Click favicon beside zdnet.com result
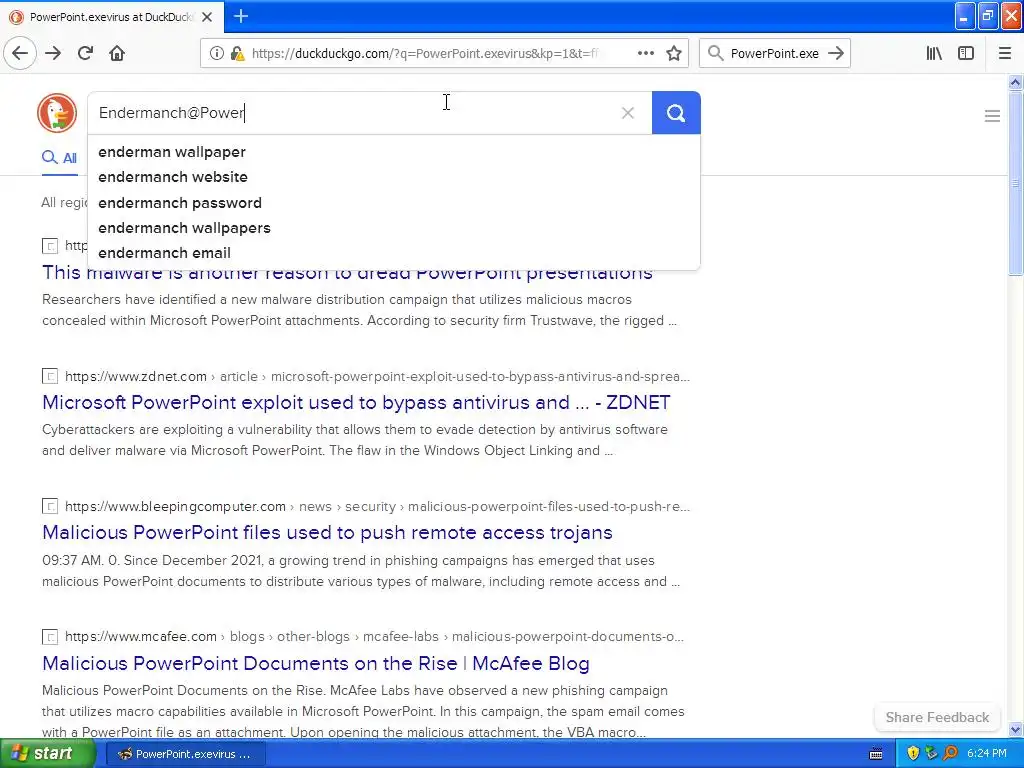 50,377
